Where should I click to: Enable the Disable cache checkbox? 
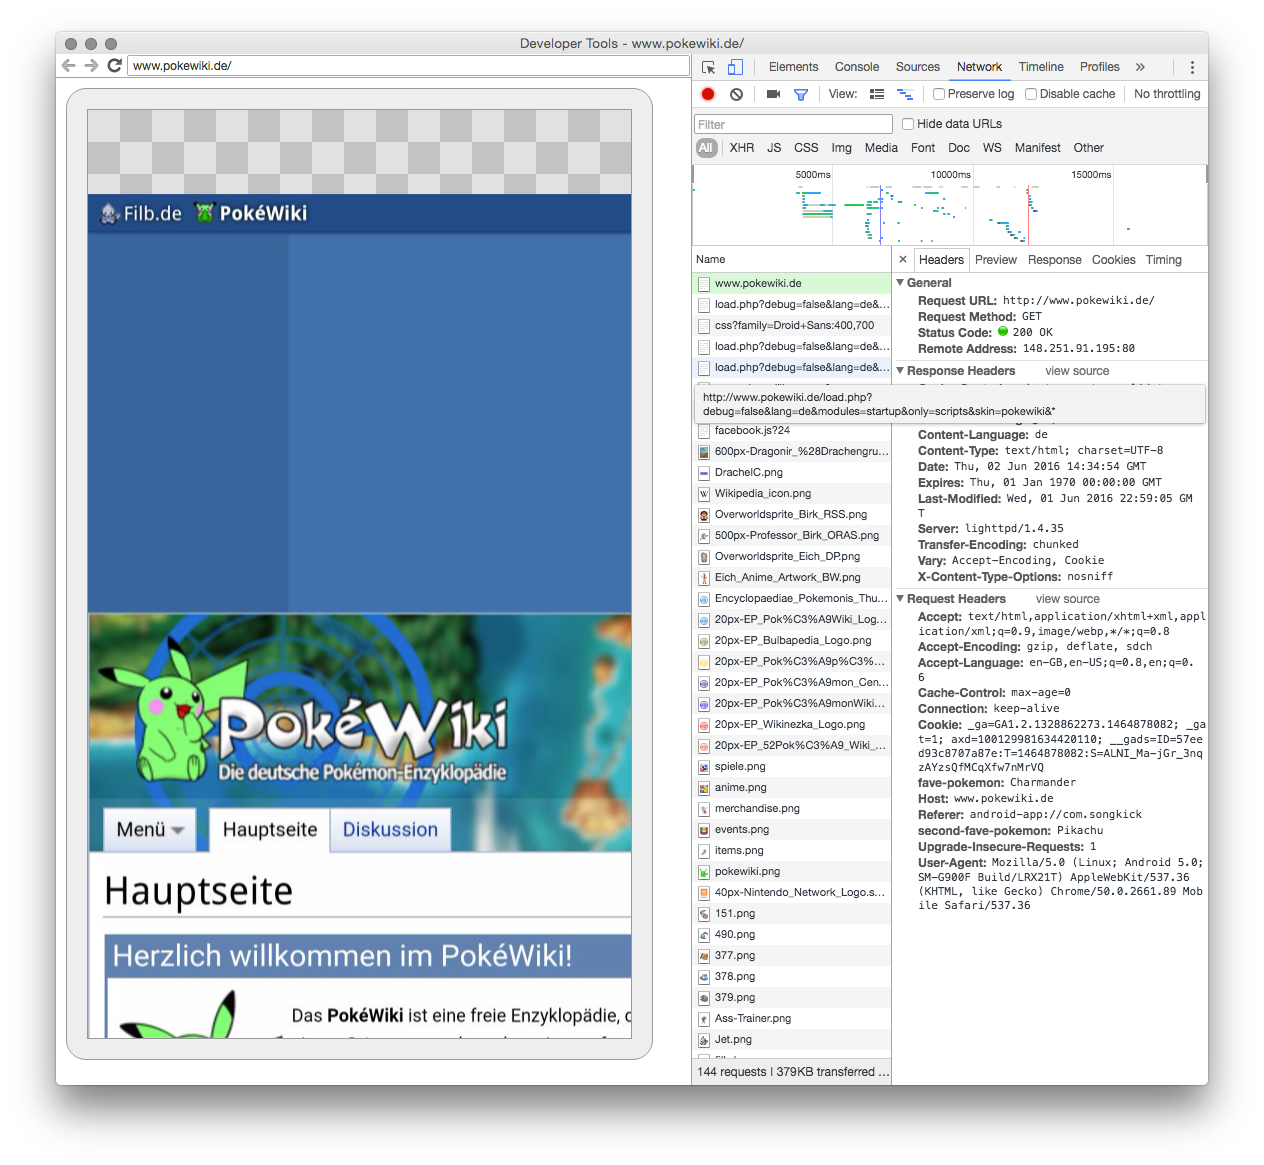click(1031, 94)
